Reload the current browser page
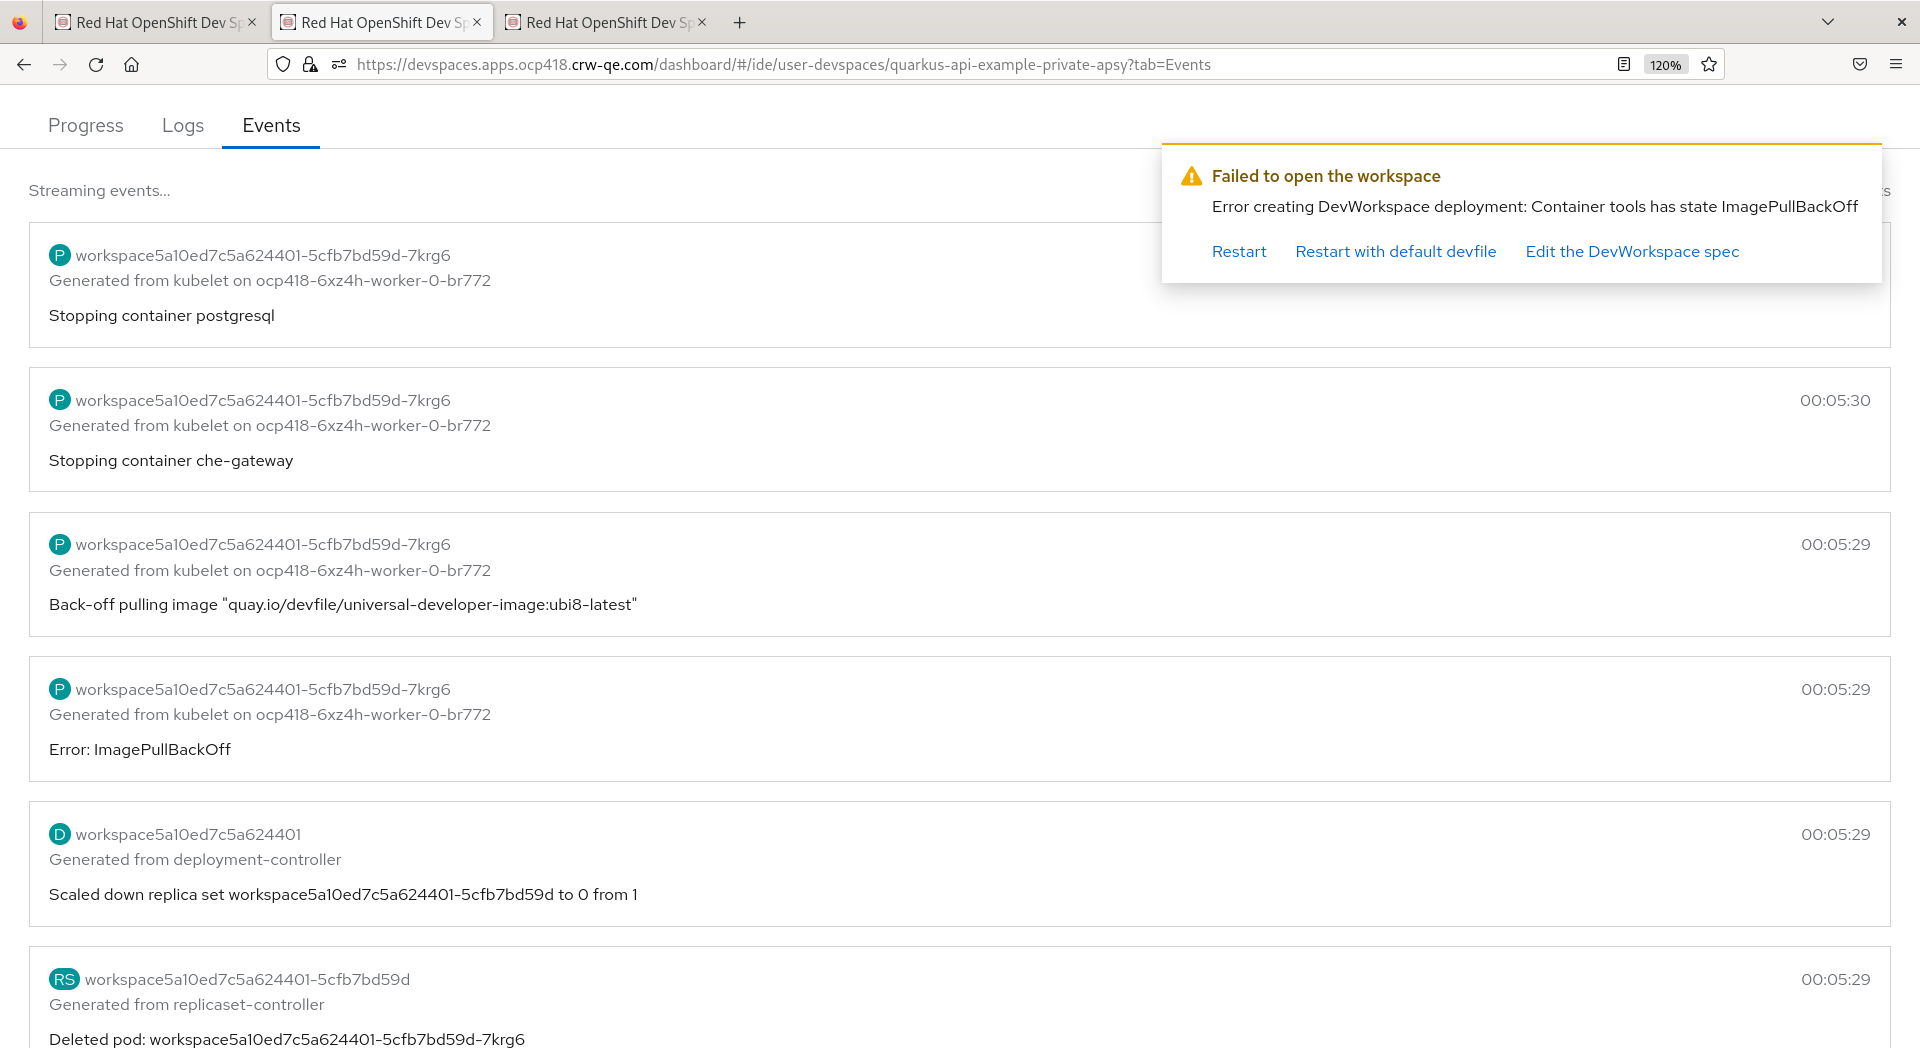This screenshot has height=1048, width=1920. tap(96, 65)
